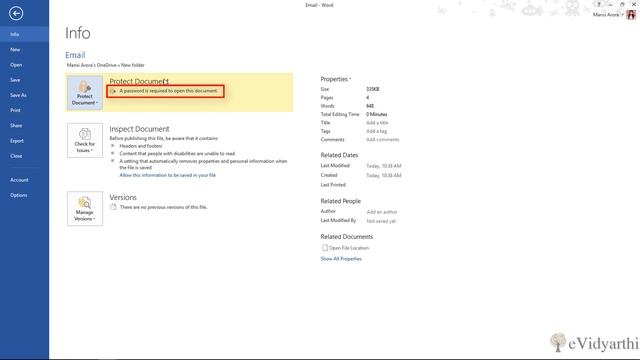This screenshot has width=640, height=360.
Task: Click the Inspect Document heading
Action: [x=139, y=129]
